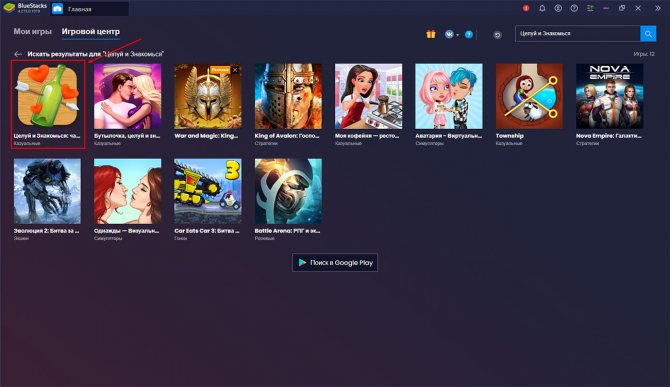The height and width of the screenshot is (387, 670).
Task: Click into the search text field
Action: click(578, 34)
